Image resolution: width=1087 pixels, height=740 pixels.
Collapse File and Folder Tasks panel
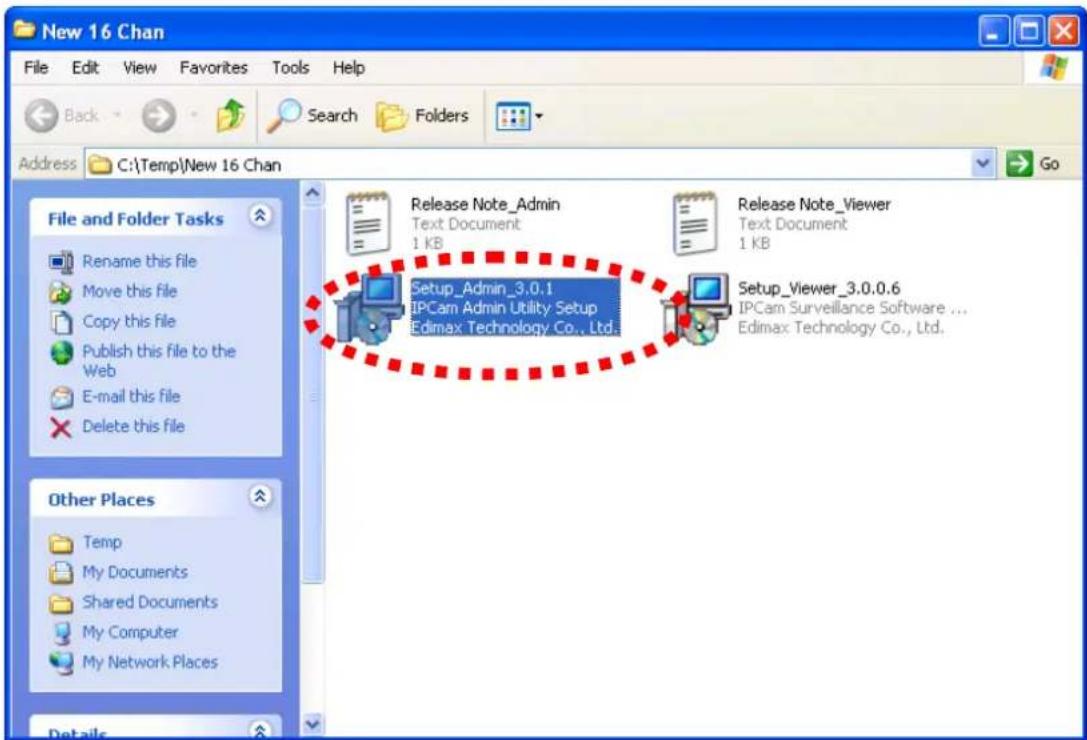click(260, 216)
